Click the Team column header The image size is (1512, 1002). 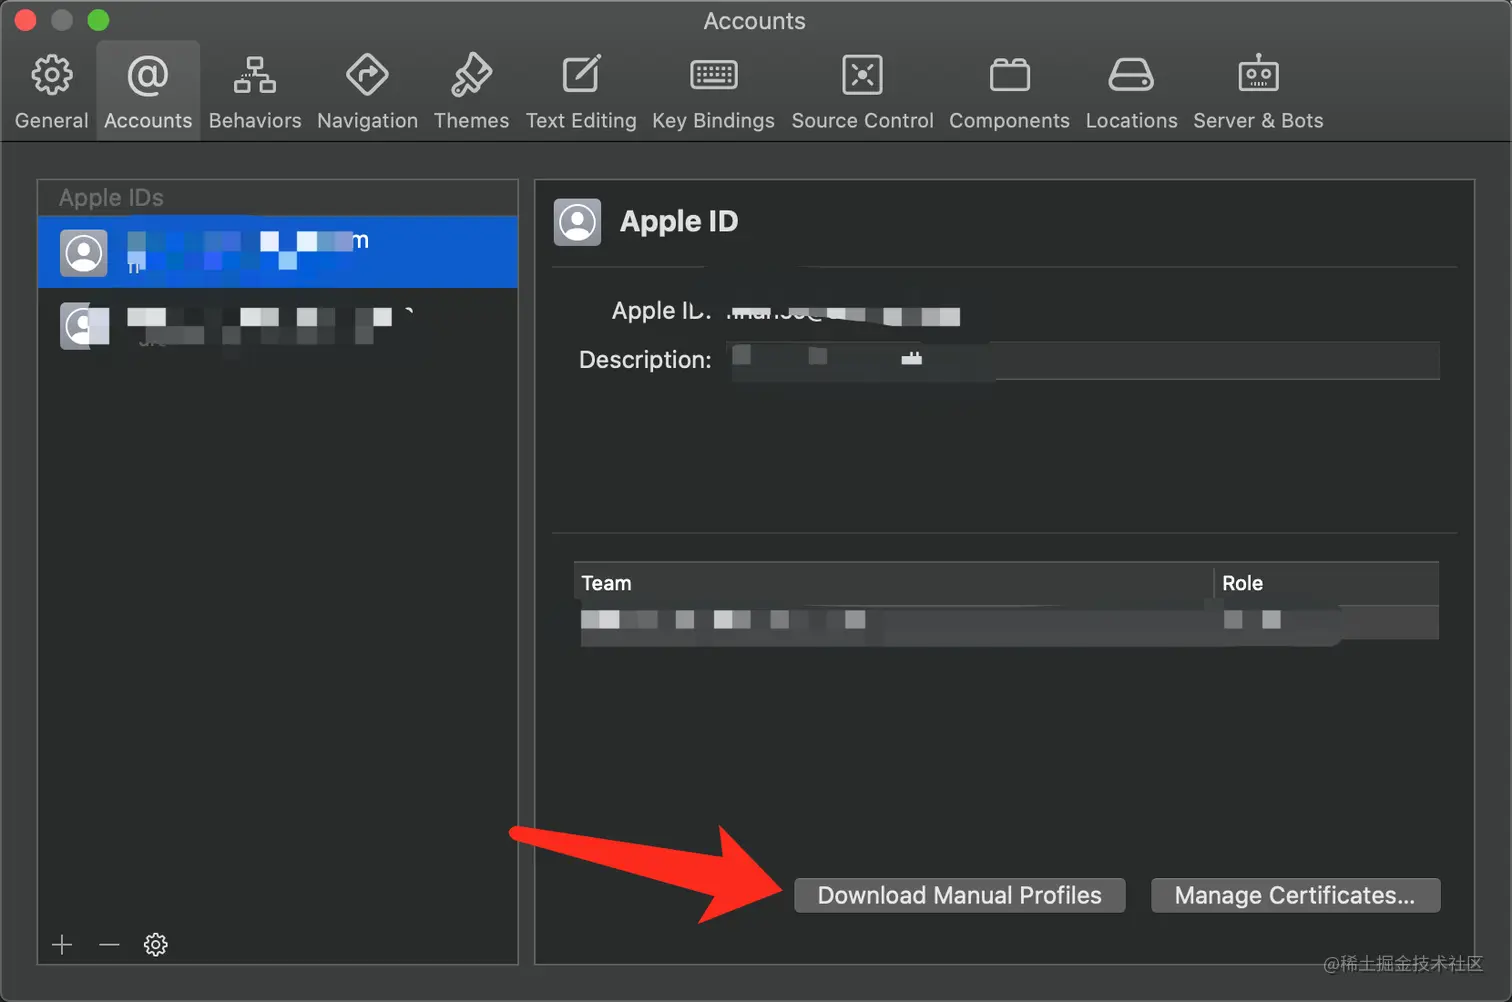[x=894, y=583]
